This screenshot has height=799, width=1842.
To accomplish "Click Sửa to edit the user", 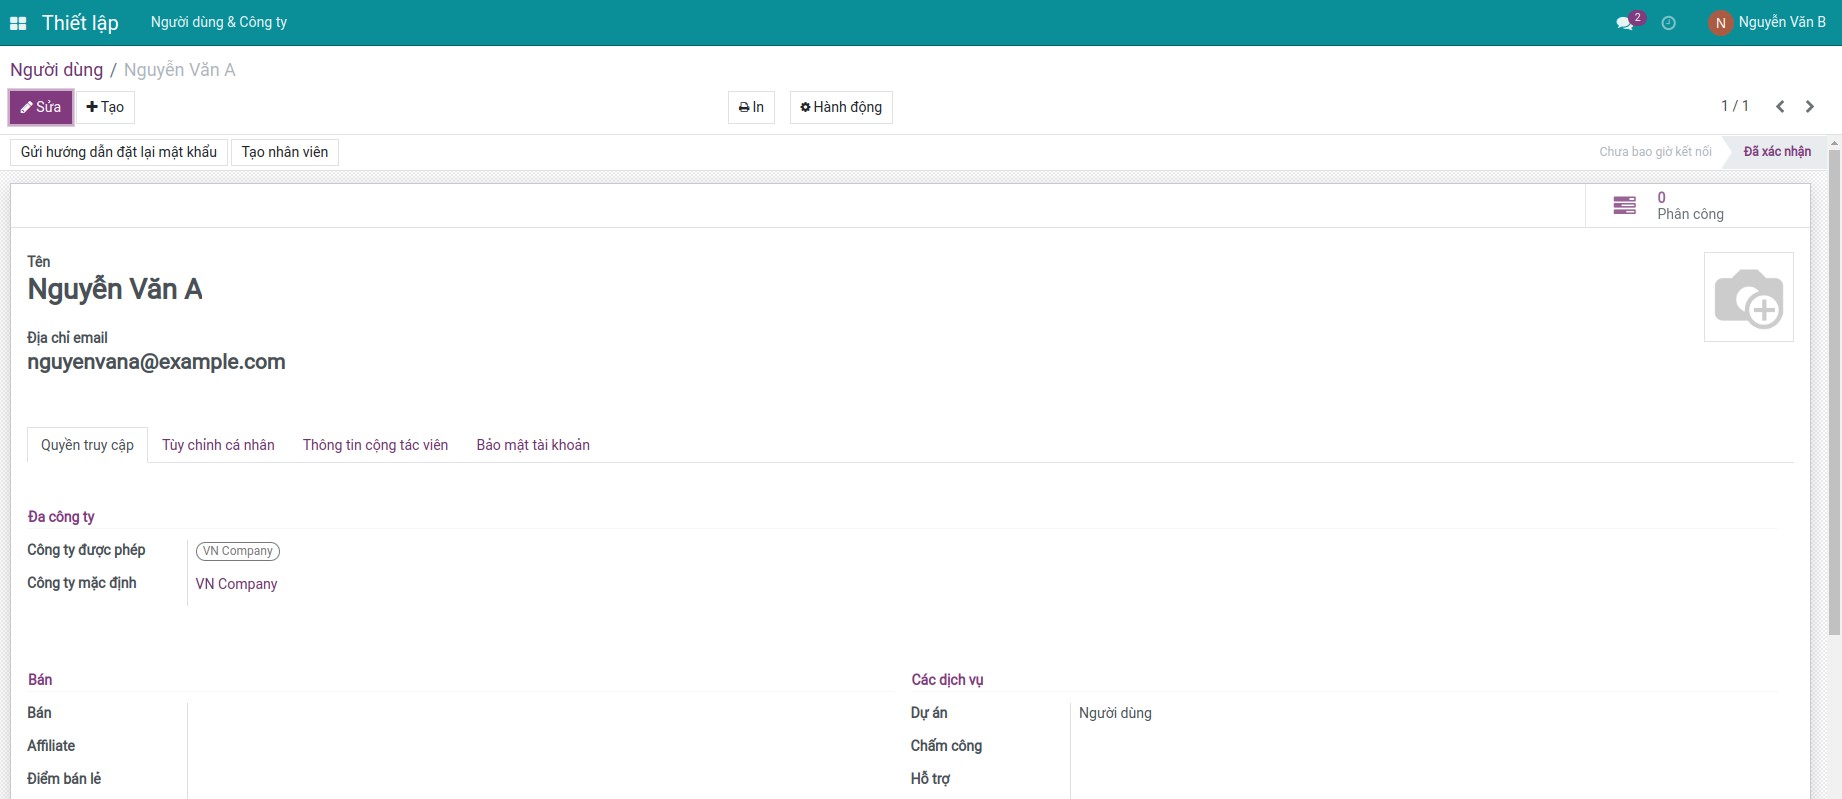I will [41, 107].
